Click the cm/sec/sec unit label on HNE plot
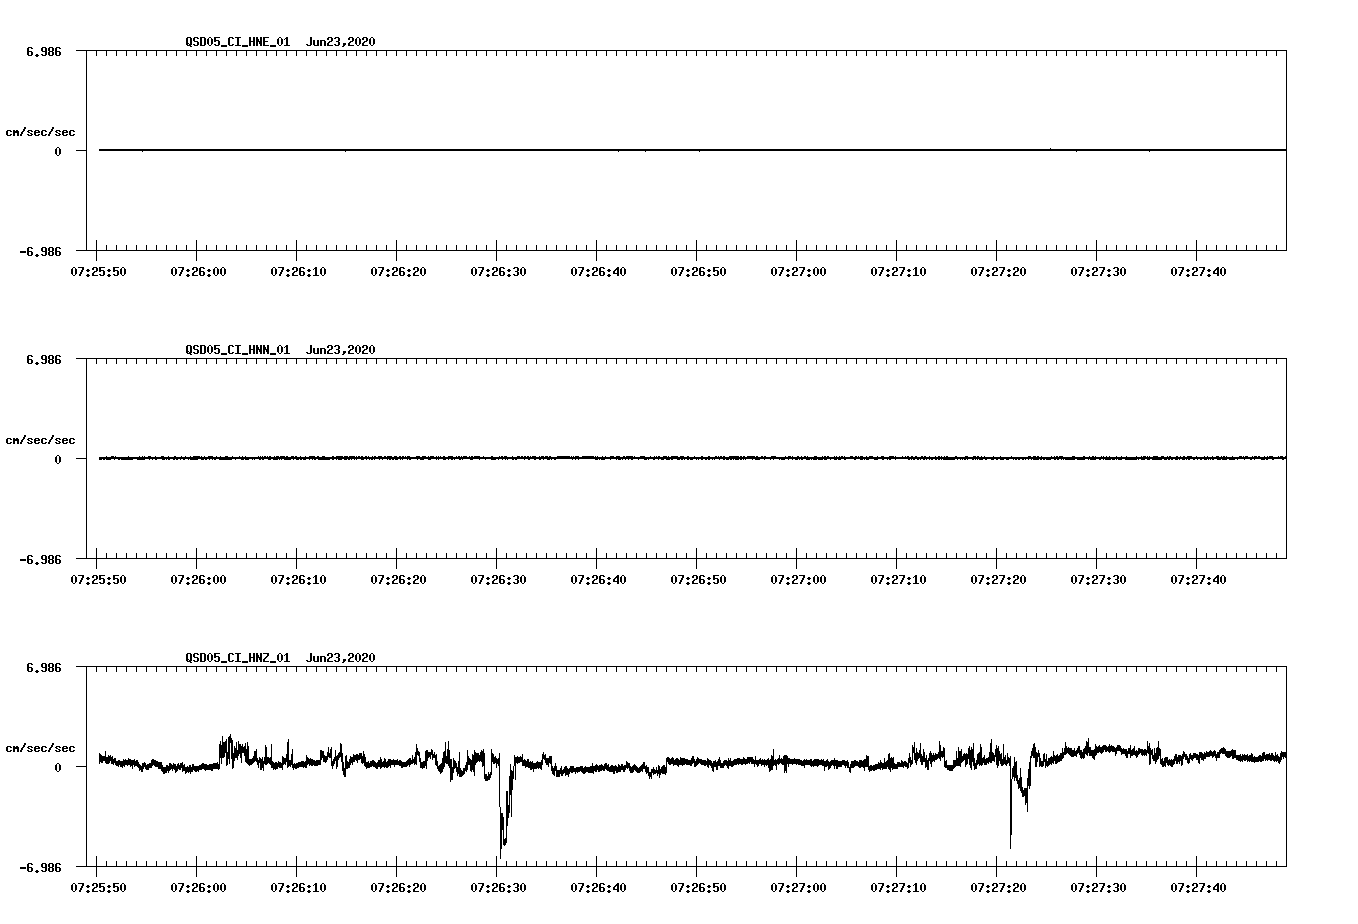The height and width of the screenshot is (924, 1358). (40, 132)
